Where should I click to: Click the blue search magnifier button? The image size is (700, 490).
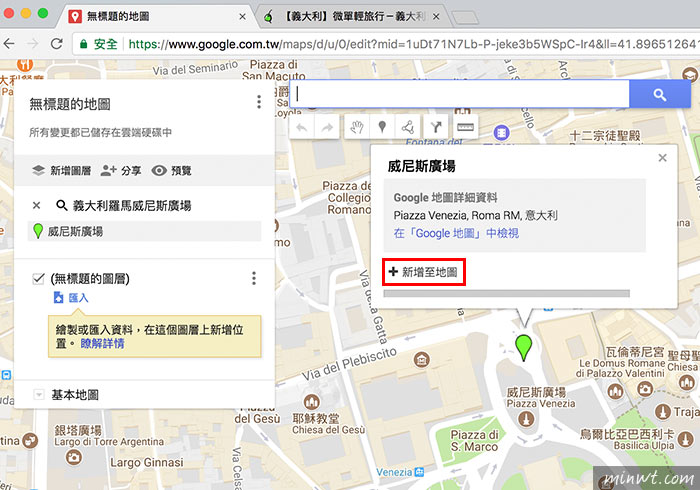(660, 94)
